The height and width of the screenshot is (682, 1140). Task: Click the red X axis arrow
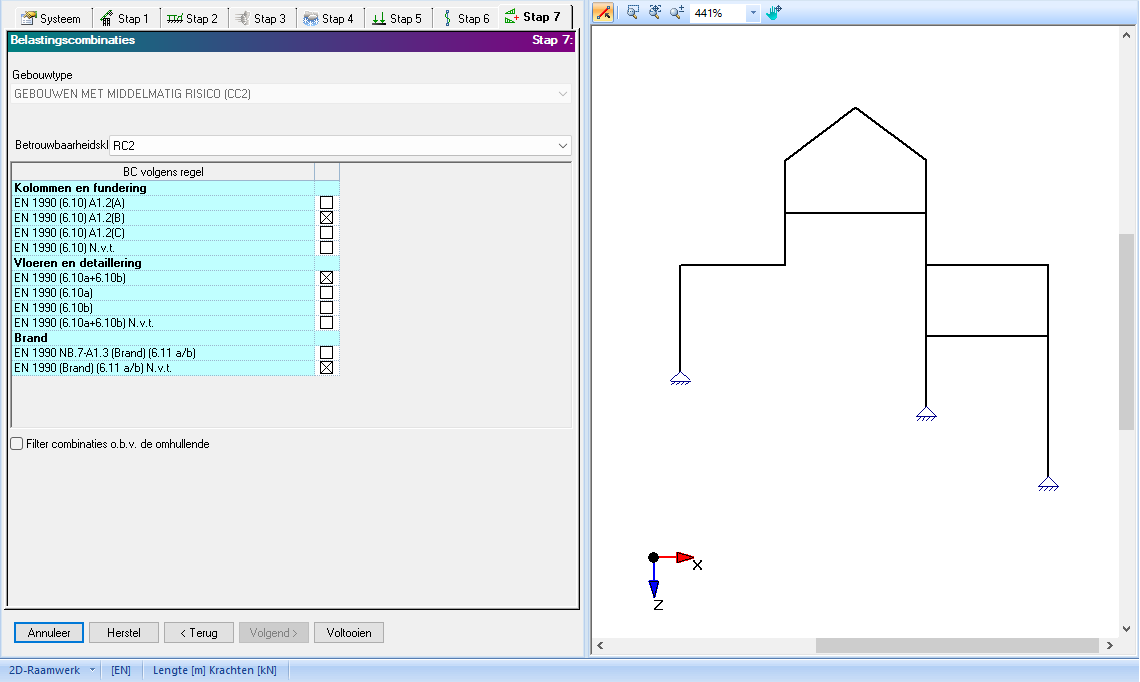pos(685,558)
